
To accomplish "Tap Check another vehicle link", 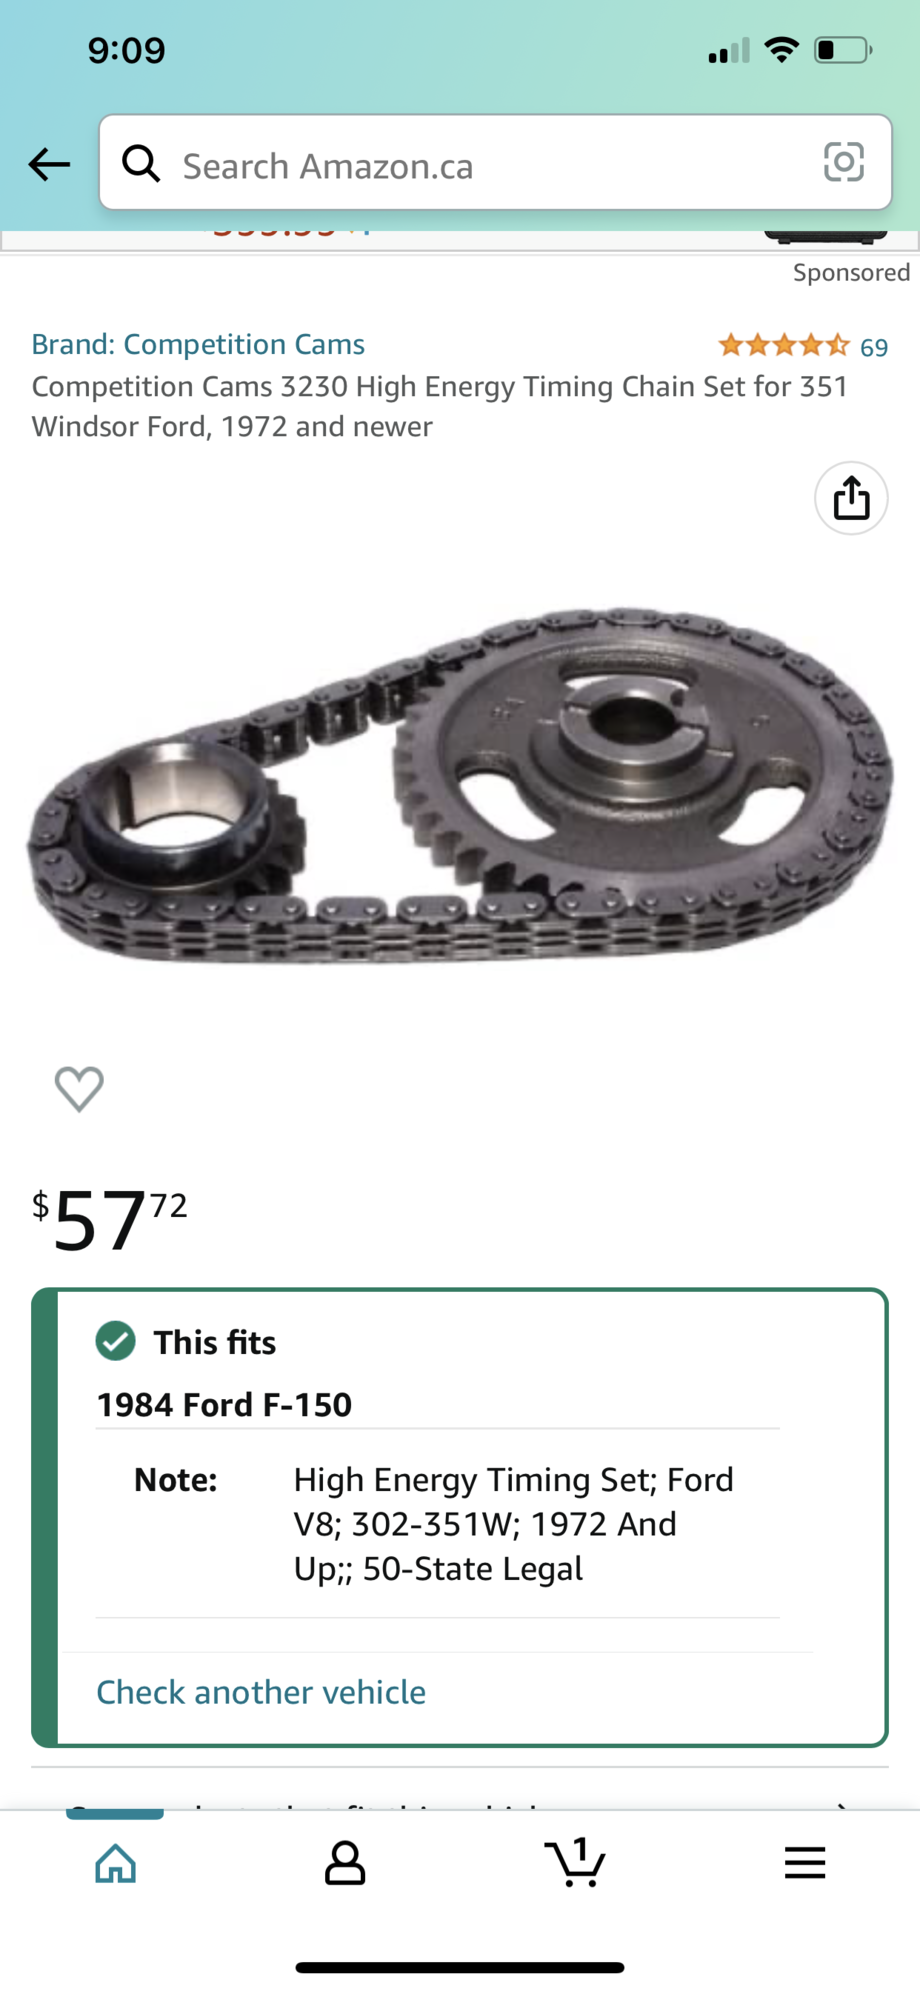I will click(x=261, y=1692).
